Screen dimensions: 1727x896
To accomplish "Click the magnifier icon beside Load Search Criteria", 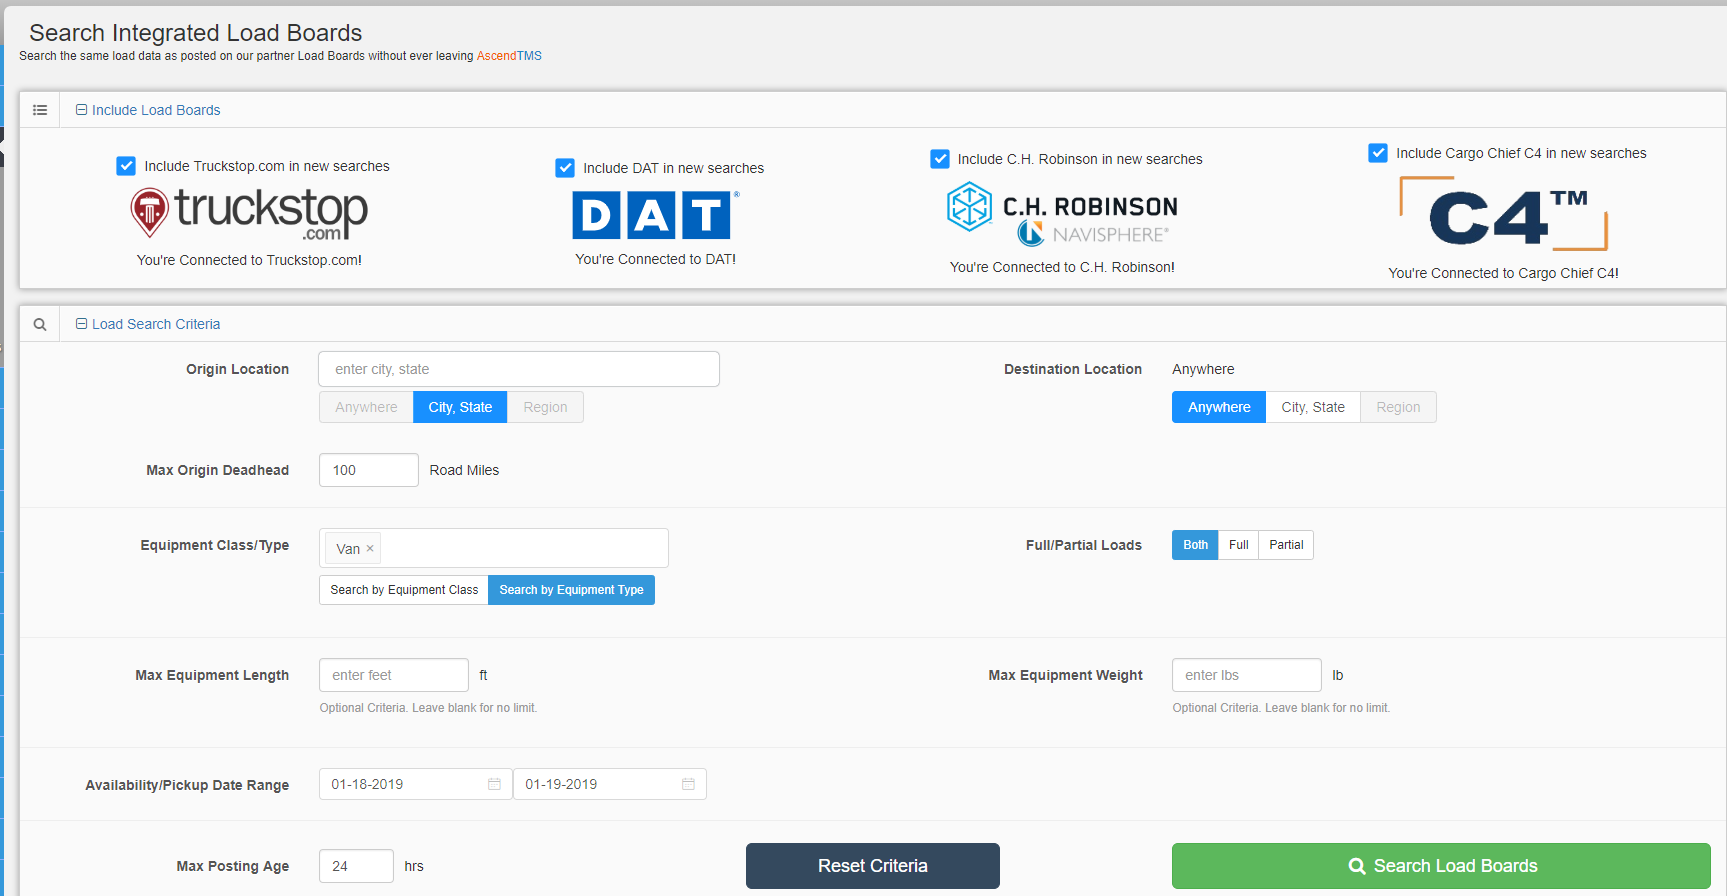I will 40,324.
